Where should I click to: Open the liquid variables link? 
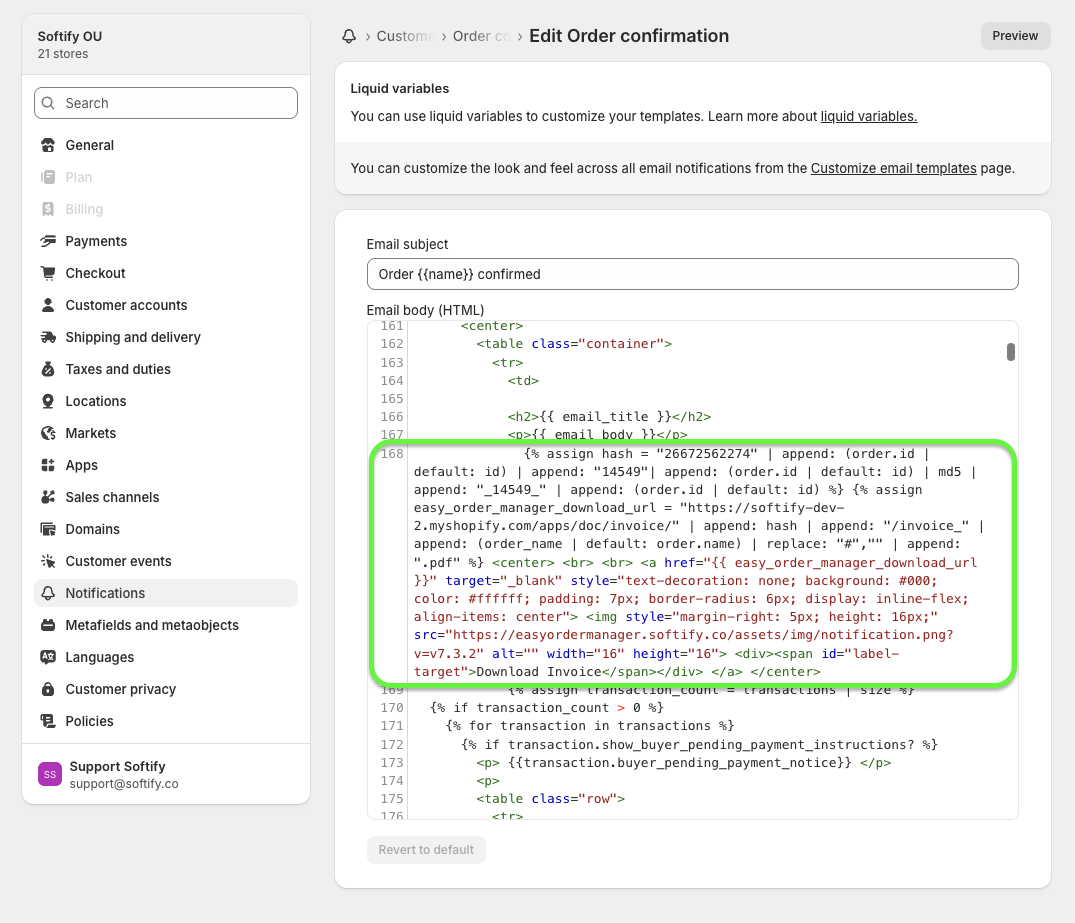[x=869, y=116]
